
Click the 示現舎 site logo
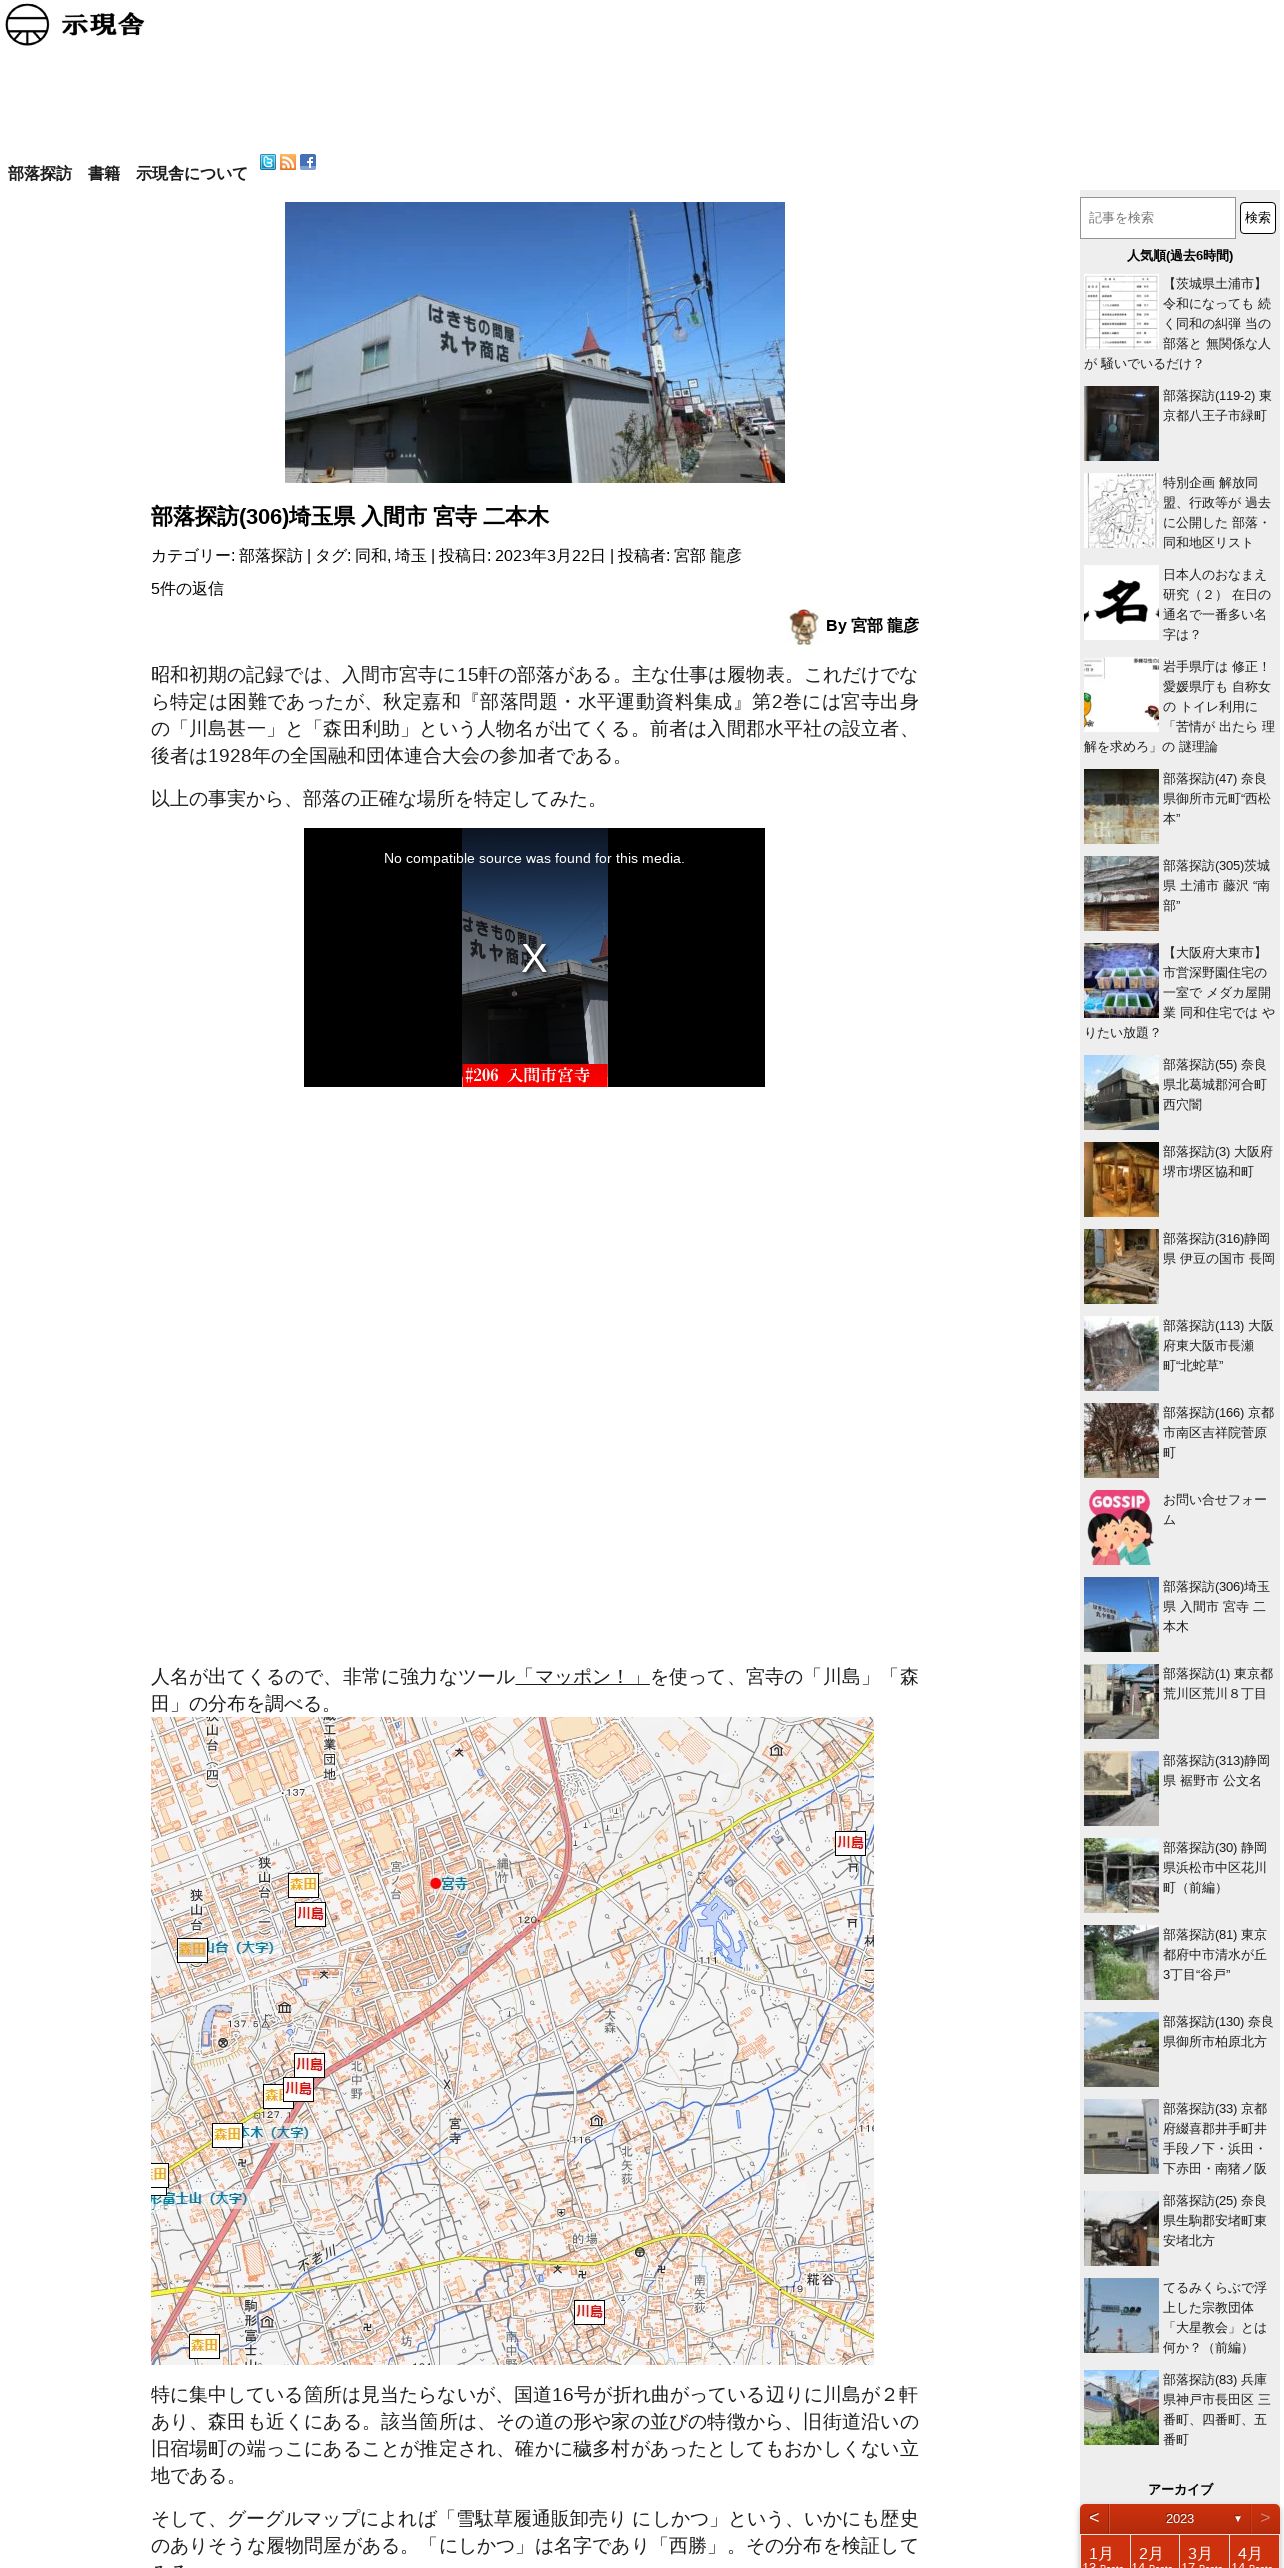click(75, 25)
